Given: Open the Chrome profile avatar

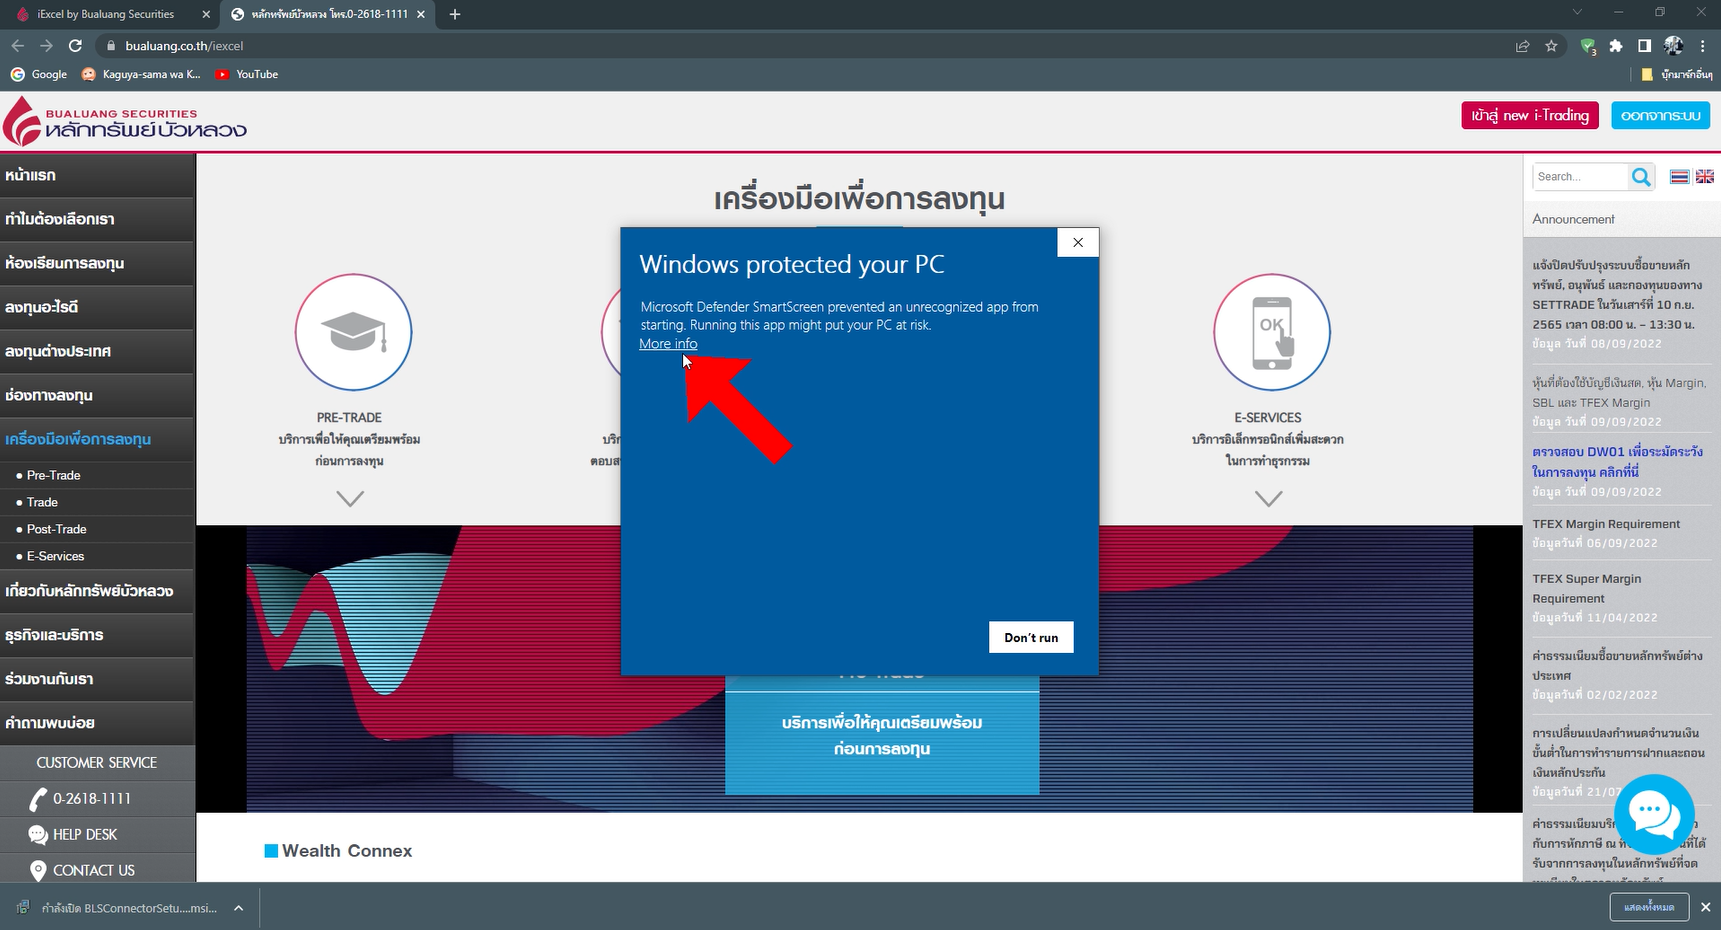Looking at the screenshot, I should (x=1673, y=46).
